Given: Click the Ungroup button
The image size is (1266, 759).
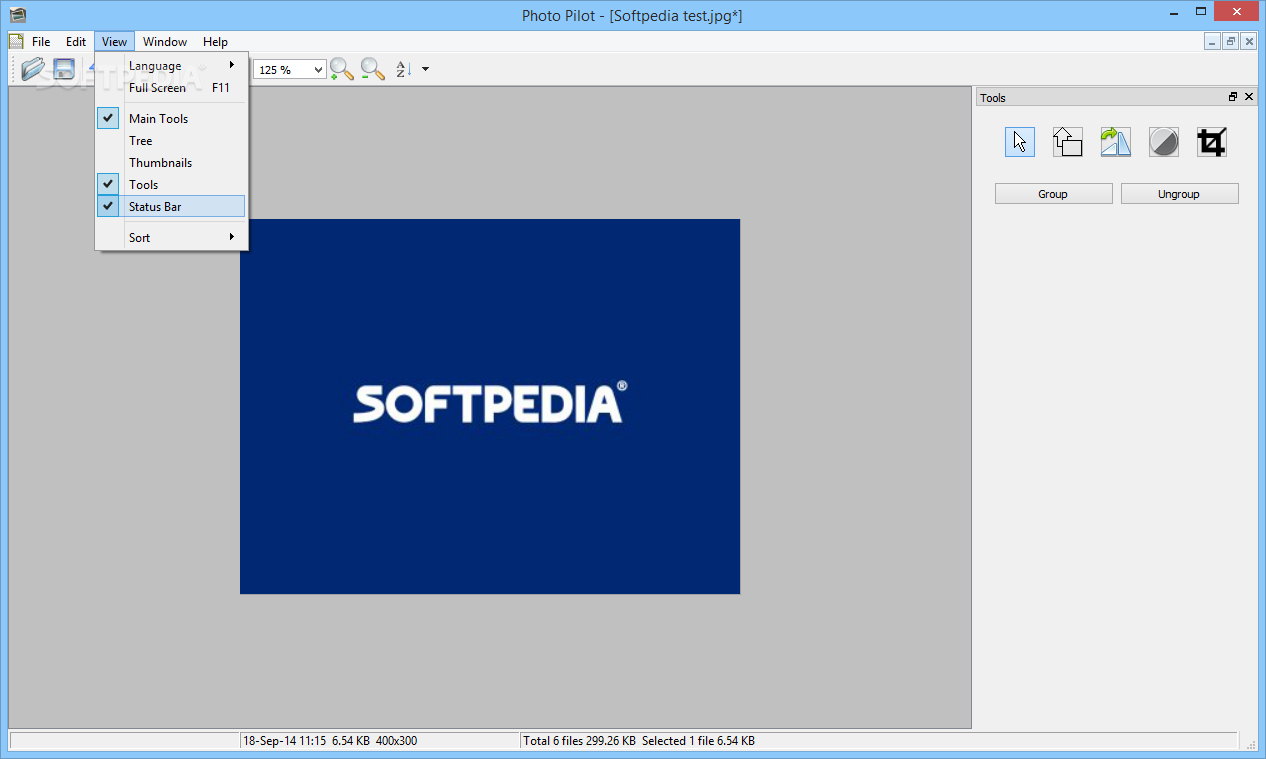Looking at the screenshot, I should pyautogui.click(x=1179, y=194).
